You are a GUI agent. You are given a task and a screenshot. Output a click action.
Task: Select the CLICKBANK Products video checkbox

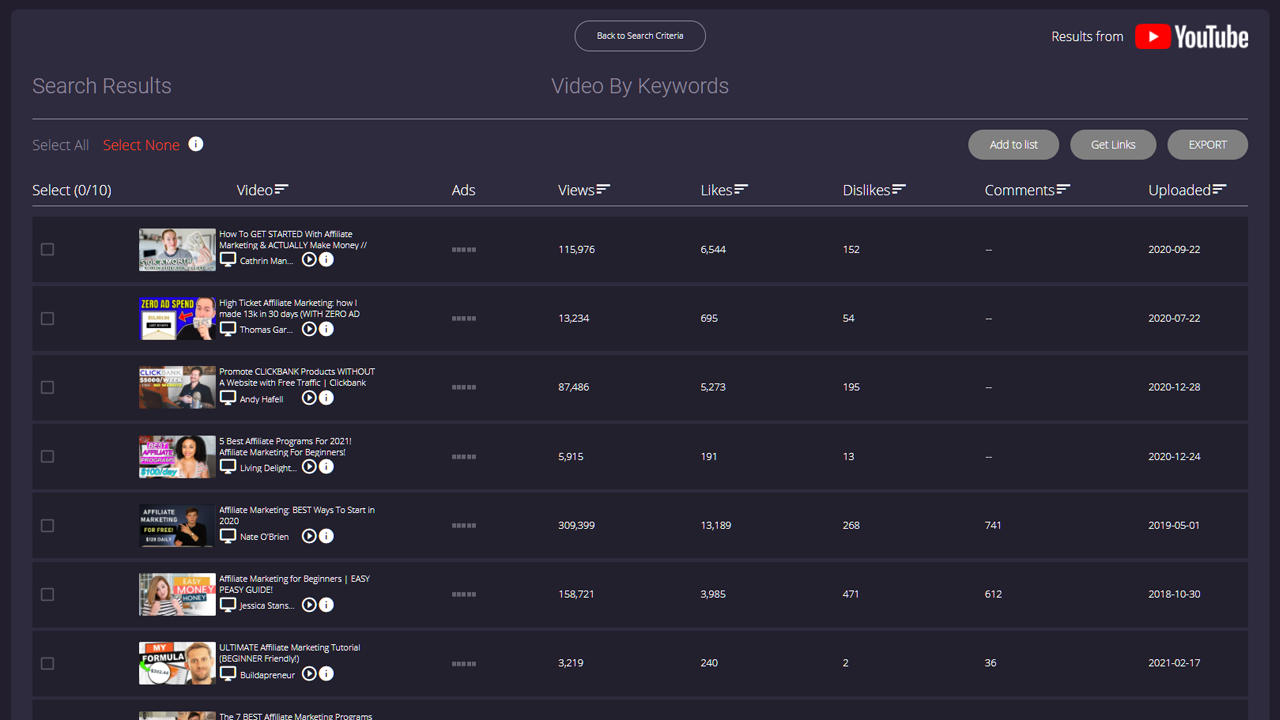click(x=47, y=387)
